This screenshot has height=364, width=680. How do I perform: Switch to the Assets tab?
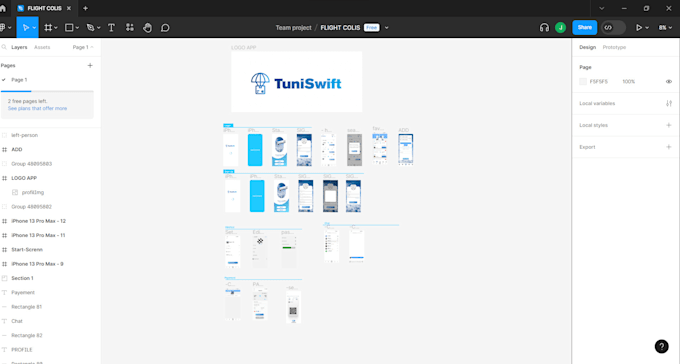click(42, 47)
